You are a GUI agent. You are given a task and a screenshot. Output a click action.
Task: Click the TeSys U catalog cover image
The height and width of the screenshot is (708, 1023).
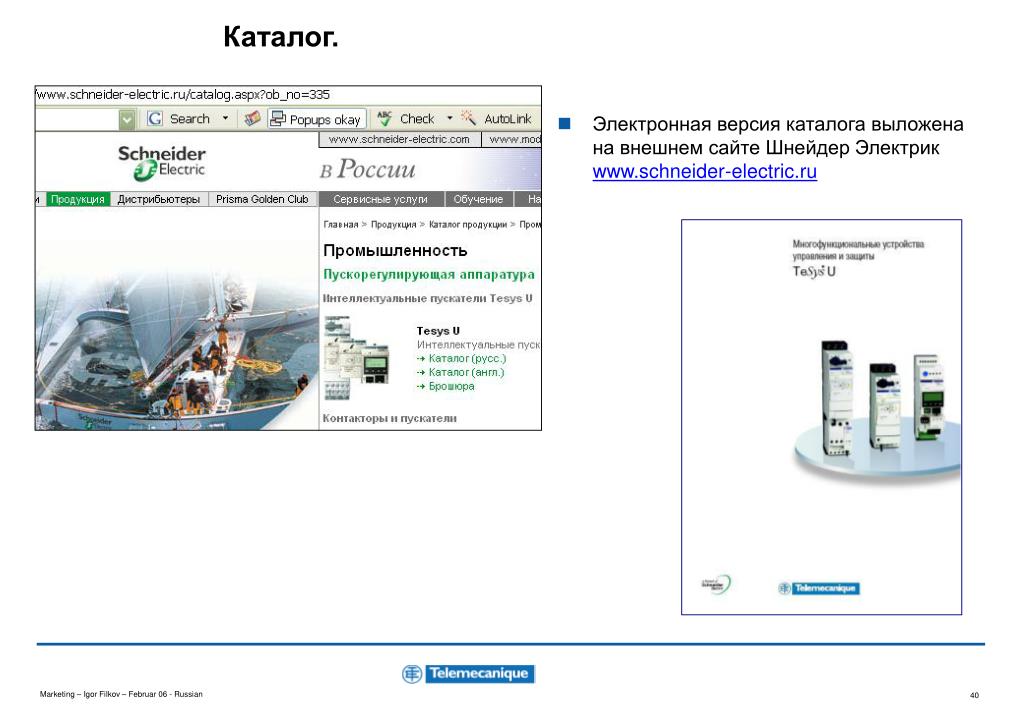[x=821, y=417]
